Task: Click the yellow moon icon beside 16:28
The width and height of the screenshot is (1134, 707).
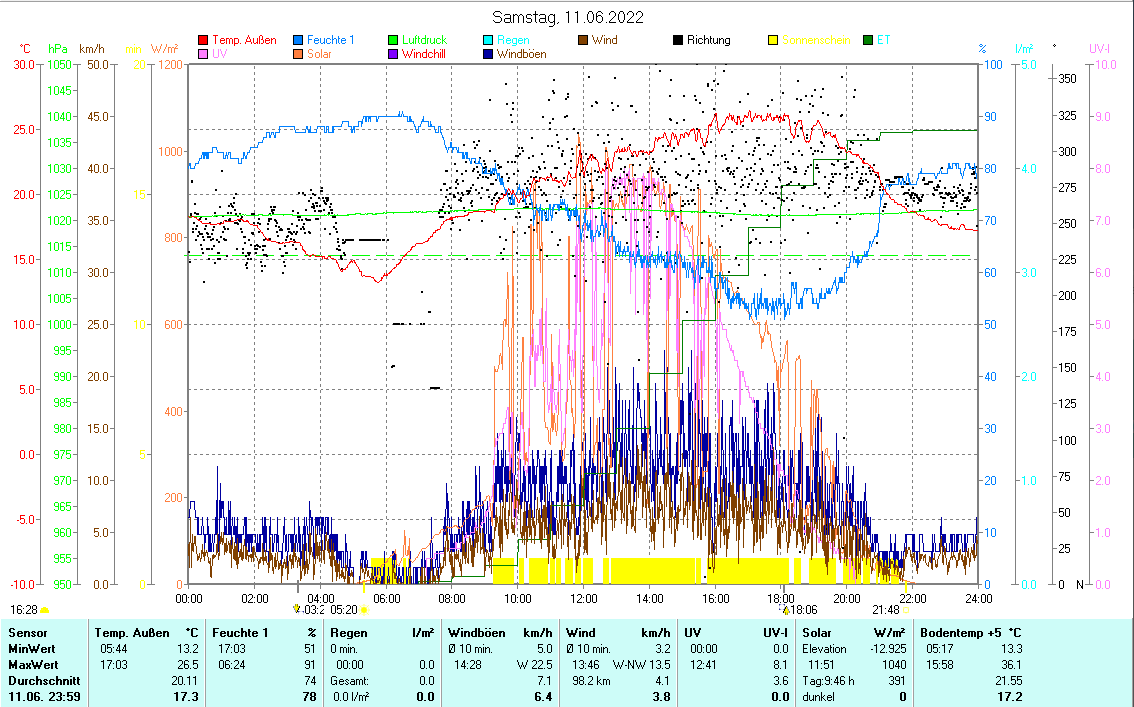Action: [x=45, y=610]
